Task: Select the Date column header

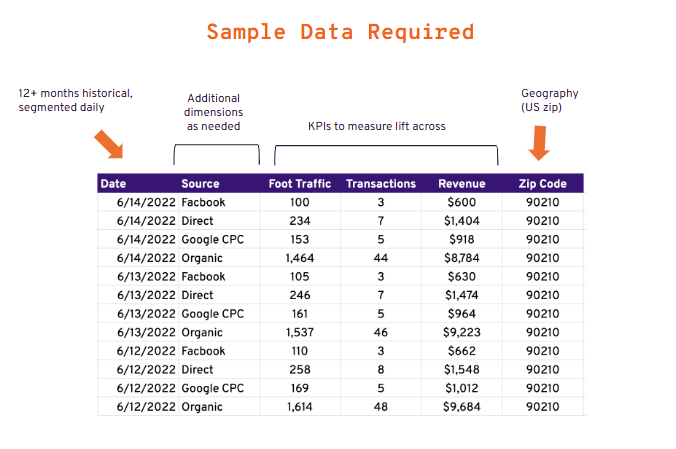Action: (x=113, y=184)
